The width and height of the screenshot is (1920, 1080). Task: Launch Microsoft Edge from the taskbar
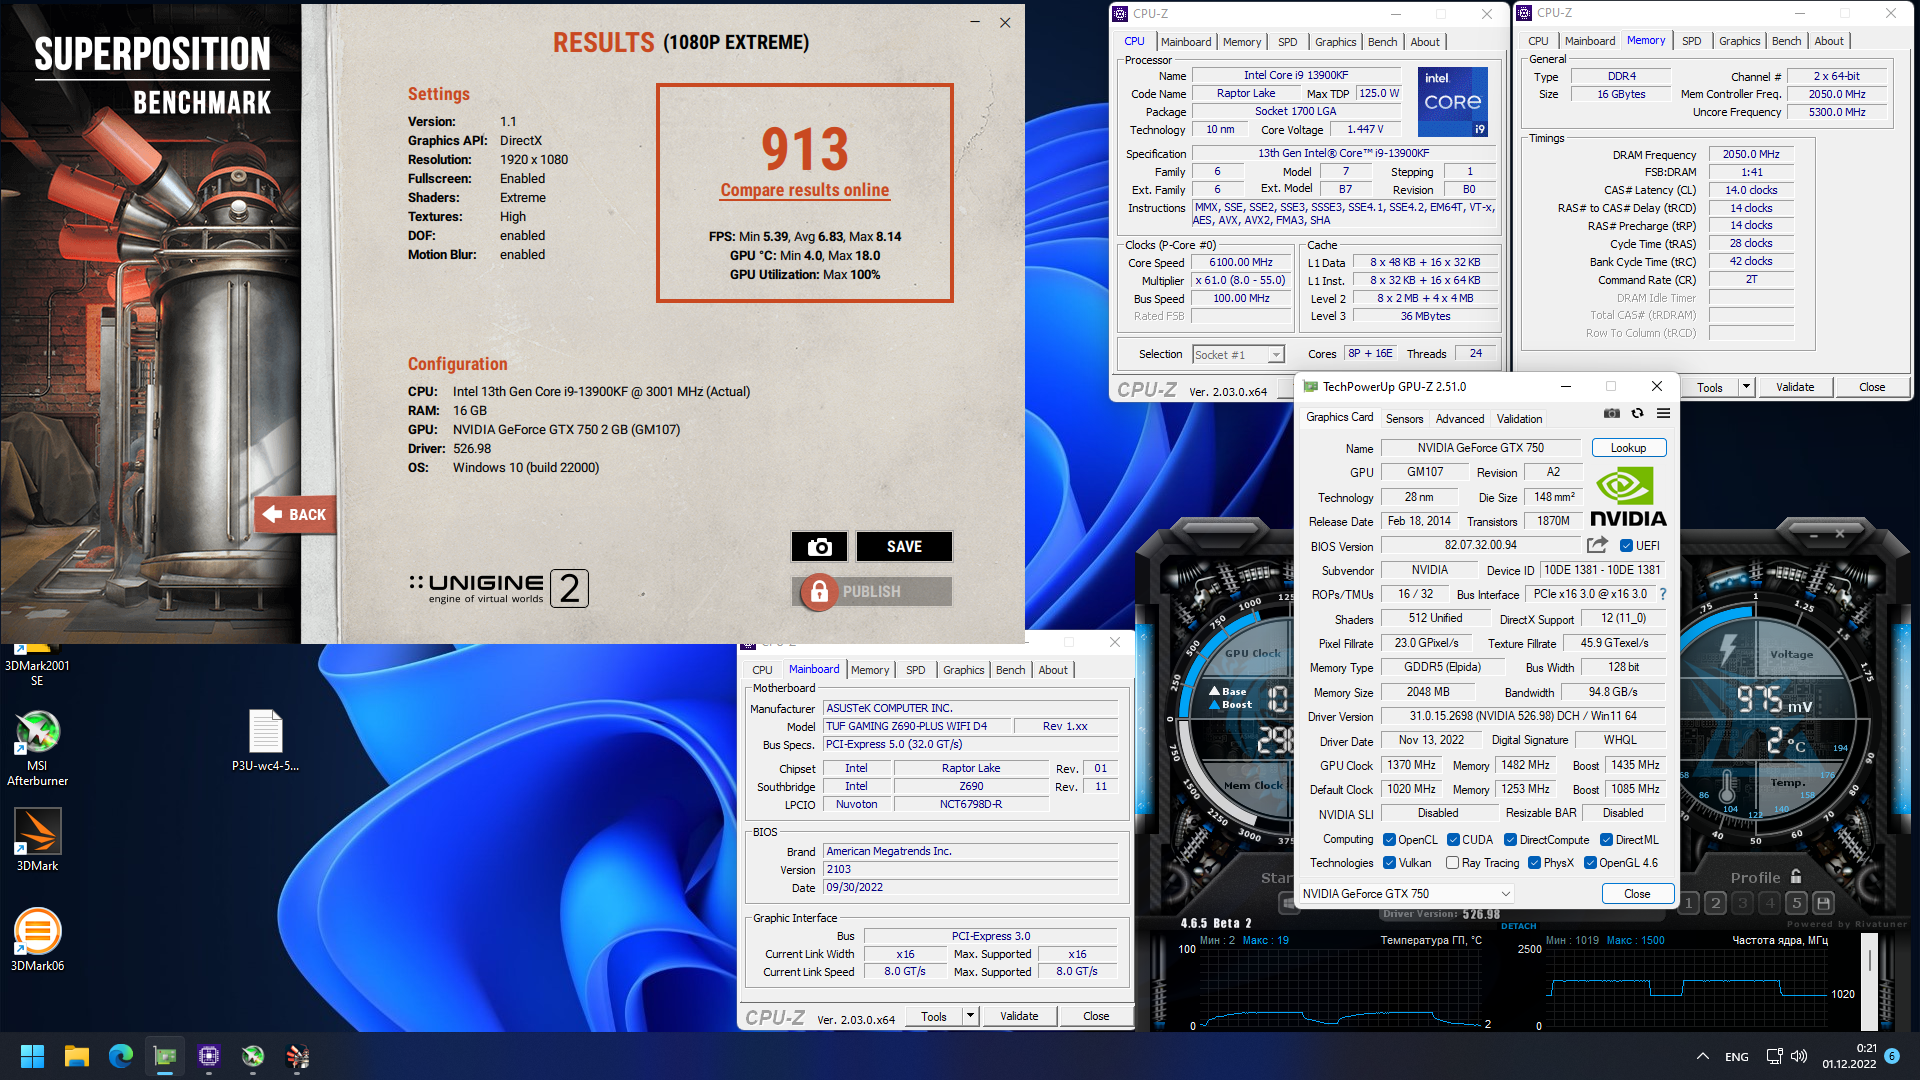click(x=121, y=1056)
